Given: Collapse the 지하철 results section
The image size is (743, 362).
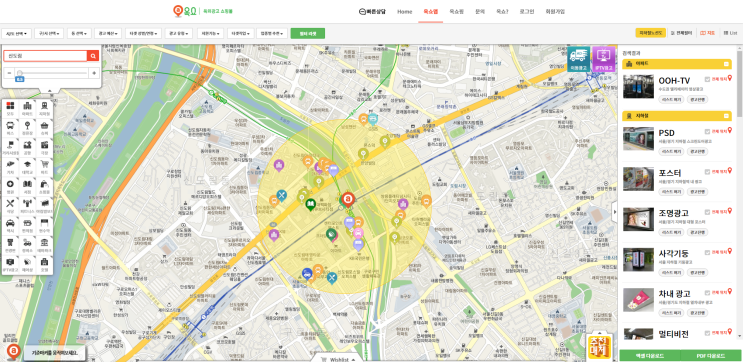Looking at the screenshot, I should 726,116.
